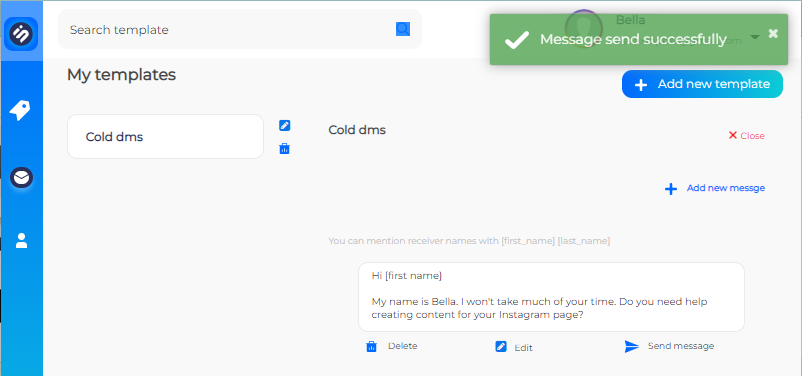The width and height of the screenshot is (802, 376).
Task: Click checkmark icon in success notification
Action: point(517,40)
